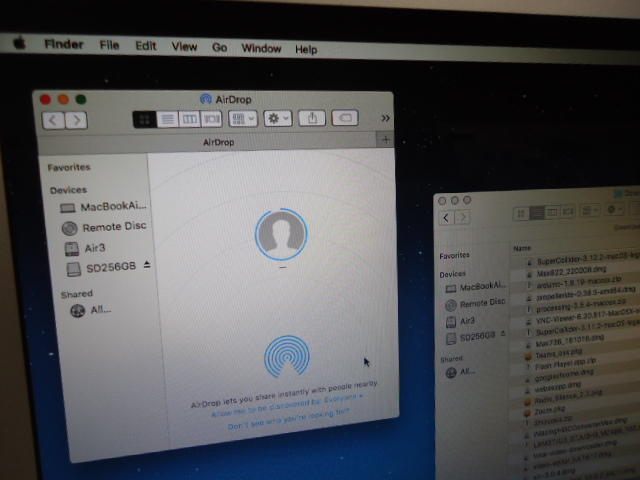Go back in the second Finder window
The width and height of the screenshot is (640, 480).
tap(446, 218)
